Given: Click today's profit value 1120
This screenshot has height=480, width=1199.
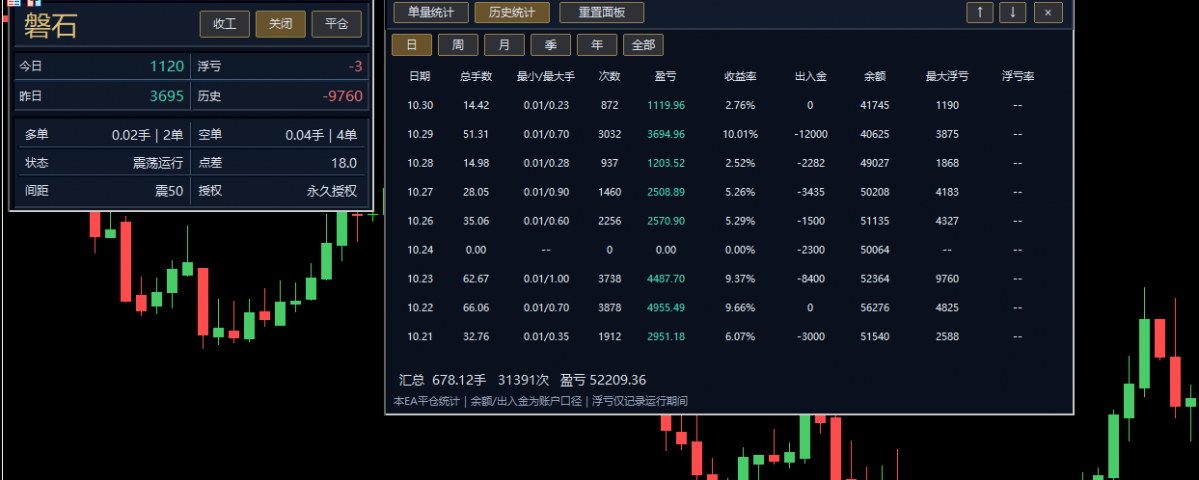Looking at the screenshot, I should click(167, 66).
